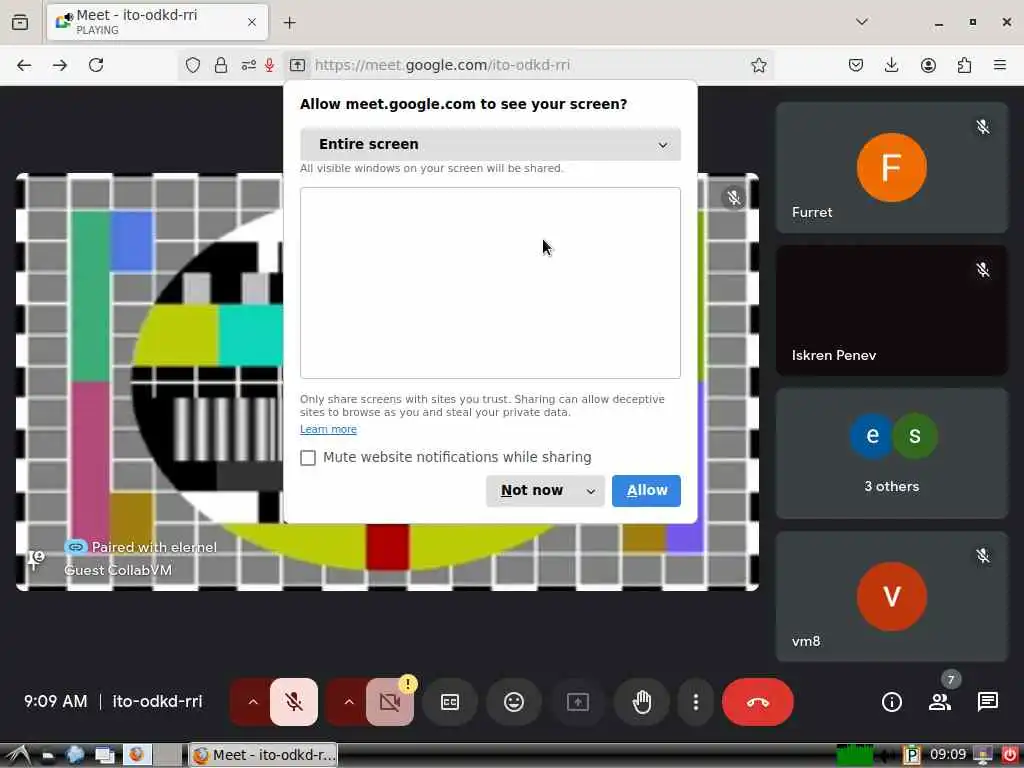Open chat with everyone
The image size is (1024, 768).
987,702
